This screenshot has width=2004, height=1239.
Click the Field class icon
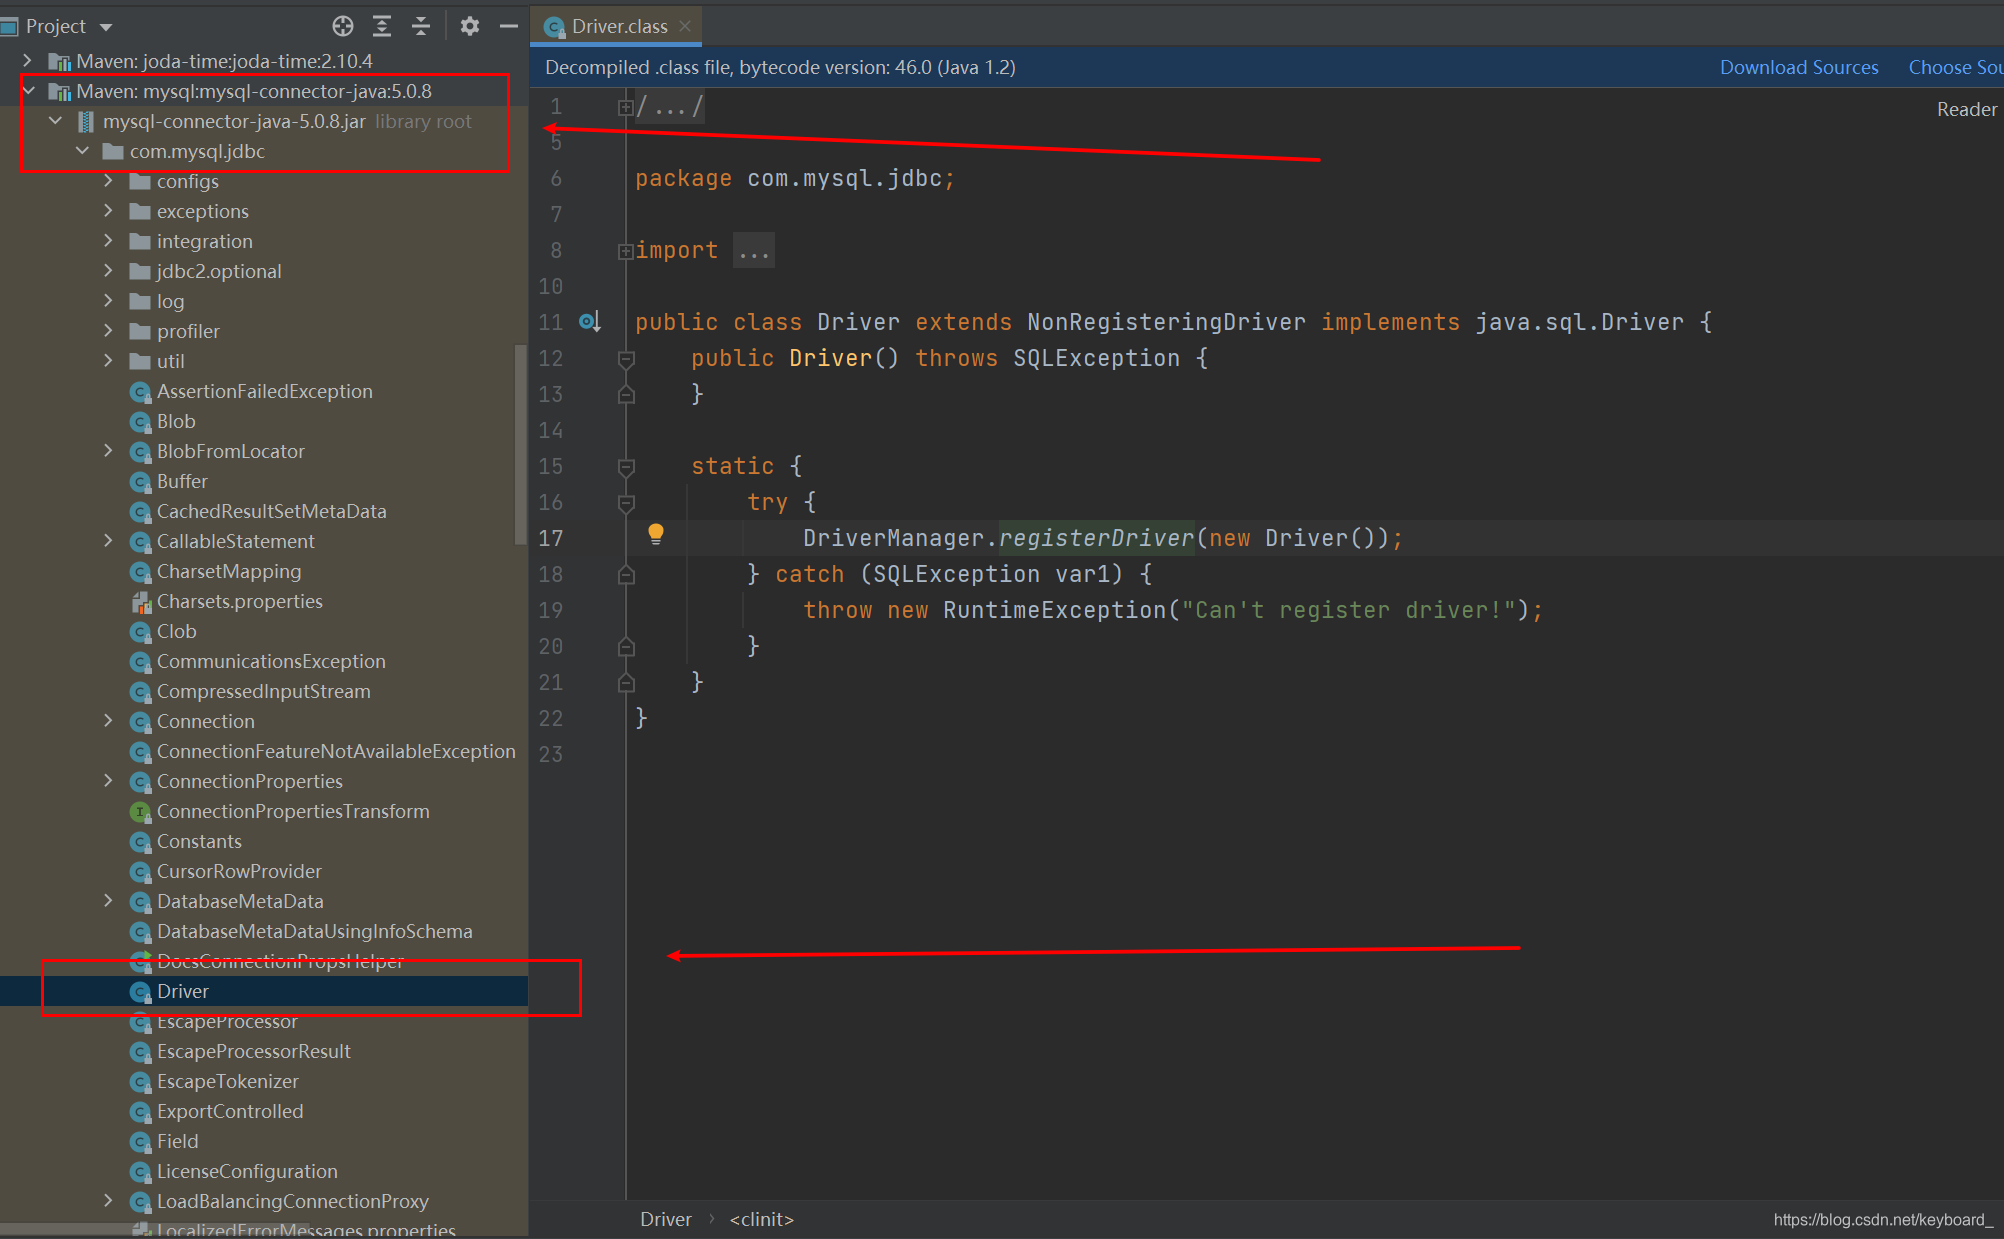click(x=141, y=1142)
